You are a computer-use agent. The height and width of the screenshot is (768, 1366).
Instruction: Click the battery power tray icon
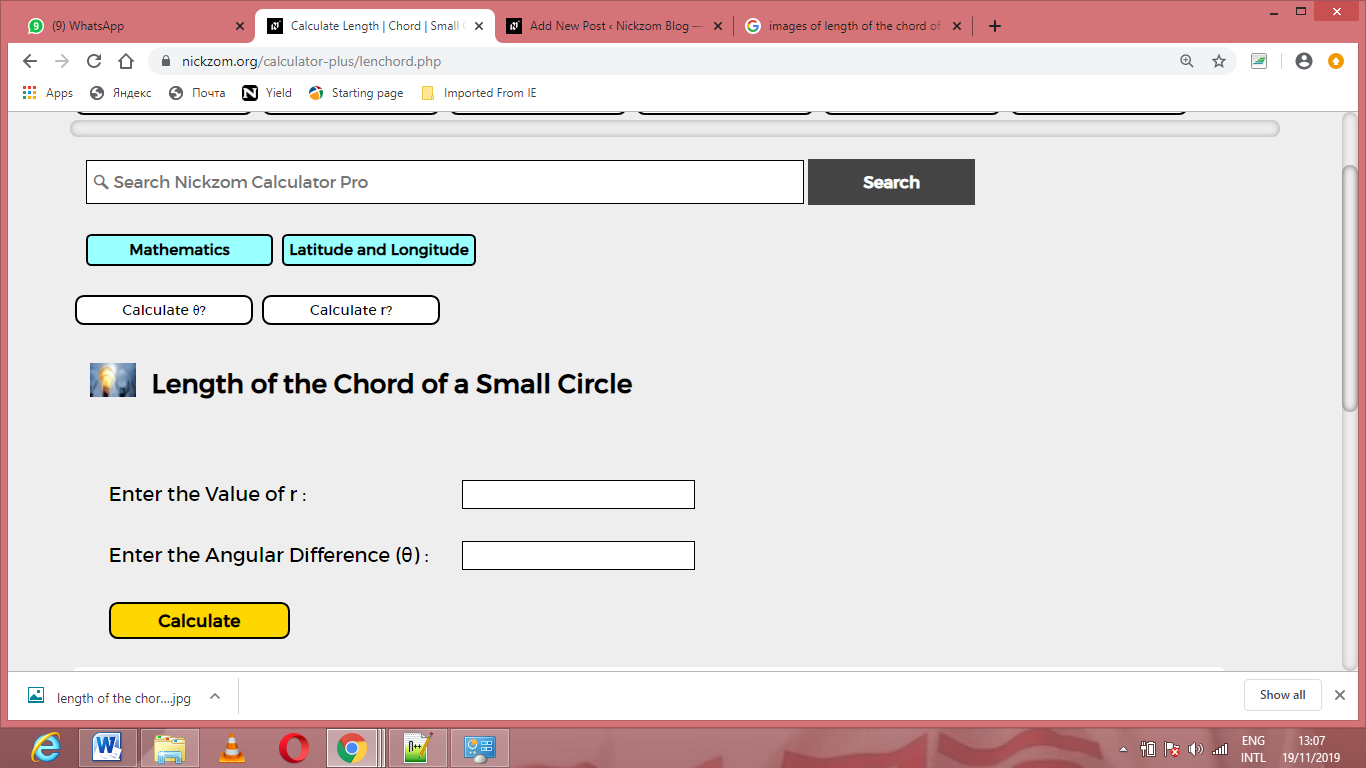tap(1149, 749)
